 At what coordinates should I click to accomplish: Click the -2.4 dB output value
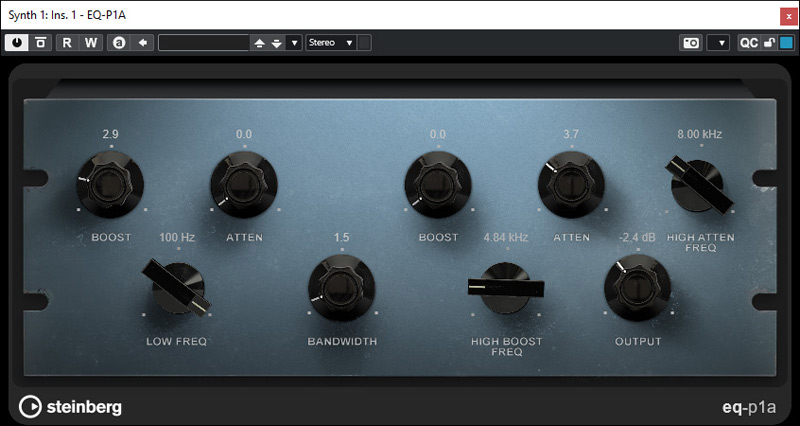tap(638, 237)
